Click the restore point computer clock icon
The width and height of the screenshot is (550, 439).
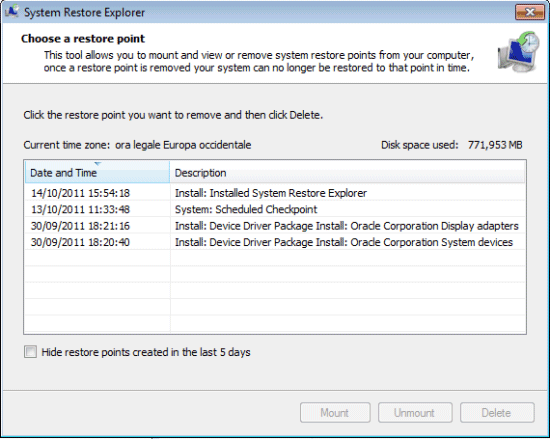518,52
